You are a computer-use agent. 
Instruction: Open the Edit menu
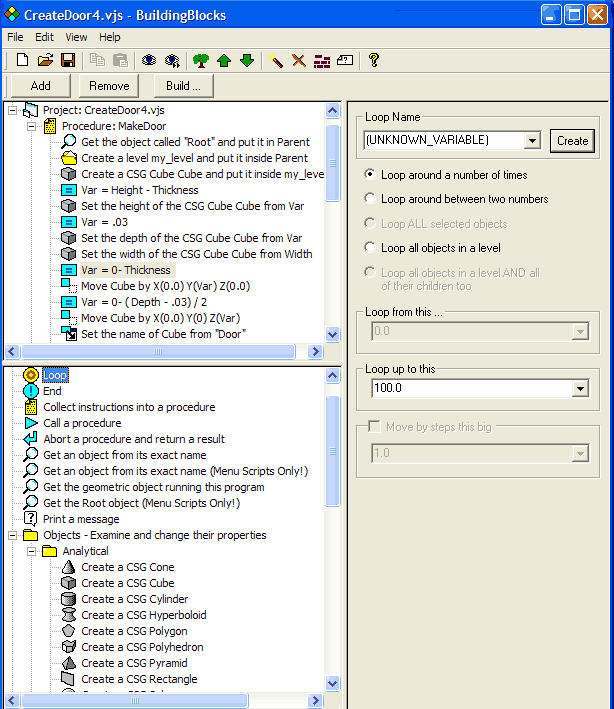(44, 37)
